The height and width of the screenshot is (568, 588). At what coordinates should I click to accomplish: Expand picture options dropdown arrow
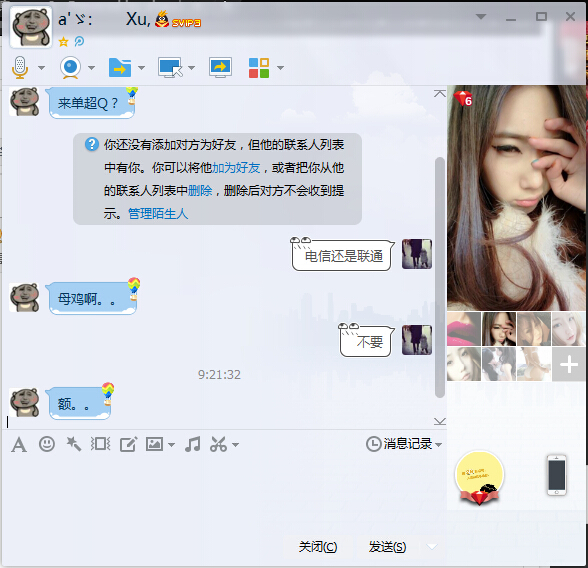tap(171, 445)
